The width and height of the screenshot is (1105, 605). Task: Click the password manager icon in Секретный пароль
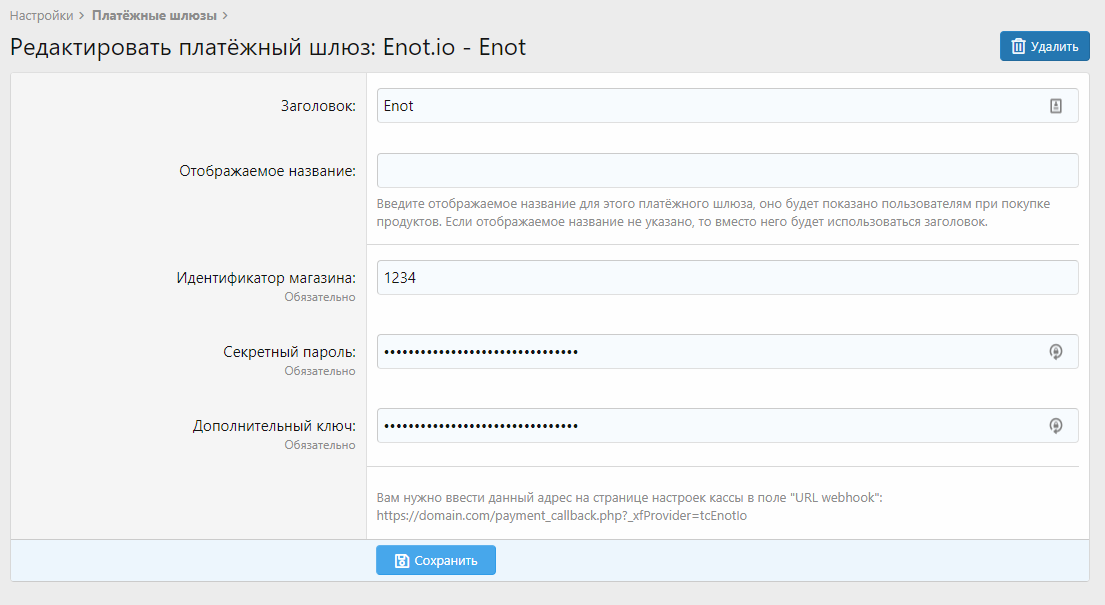click(x=1055, y=351)
